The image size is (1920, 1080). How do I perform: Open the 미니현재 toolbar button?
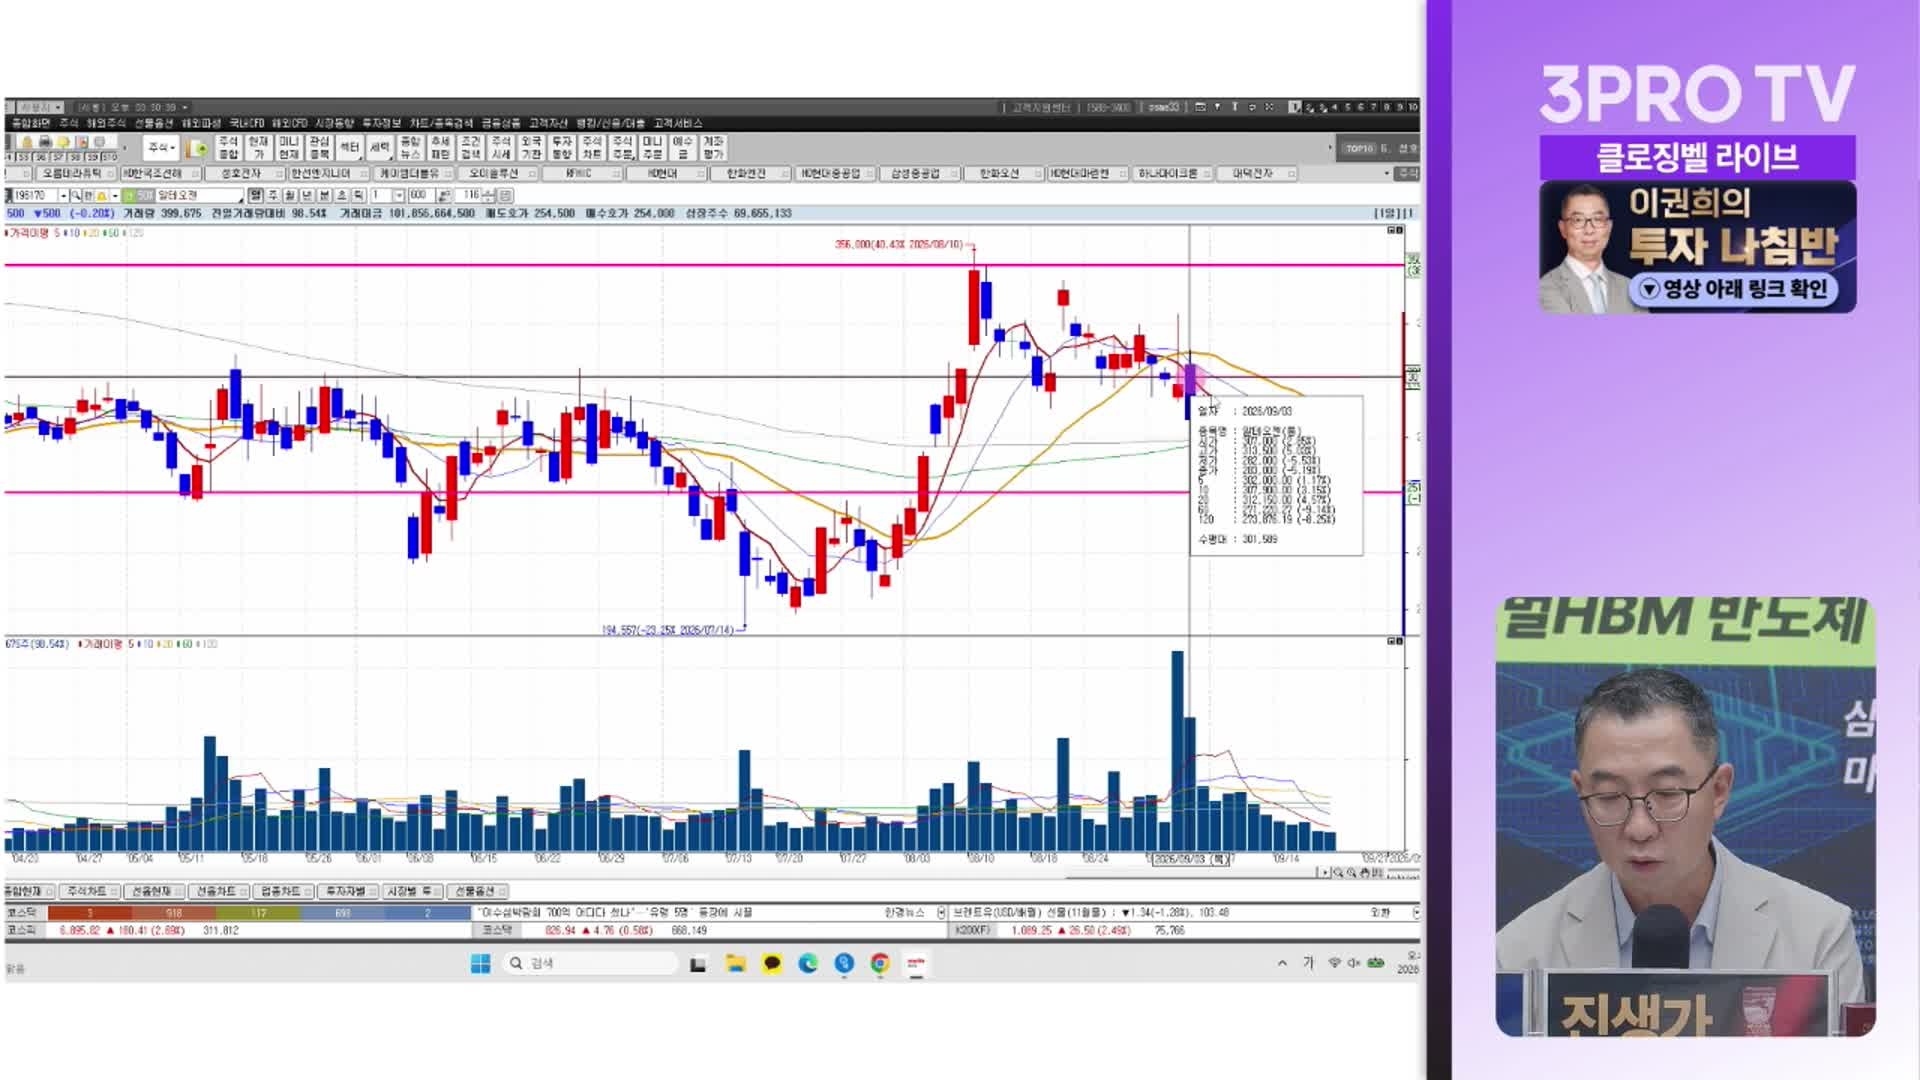pyautogui.click(x=289, y=148)
